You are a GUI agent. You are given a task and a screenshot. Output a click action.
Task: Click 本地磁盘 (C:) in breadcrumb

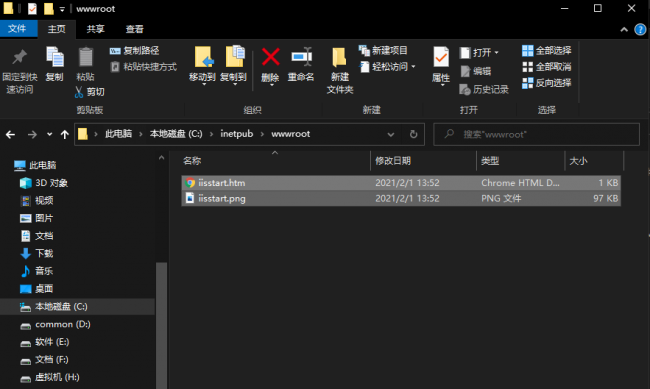(176, 134)
